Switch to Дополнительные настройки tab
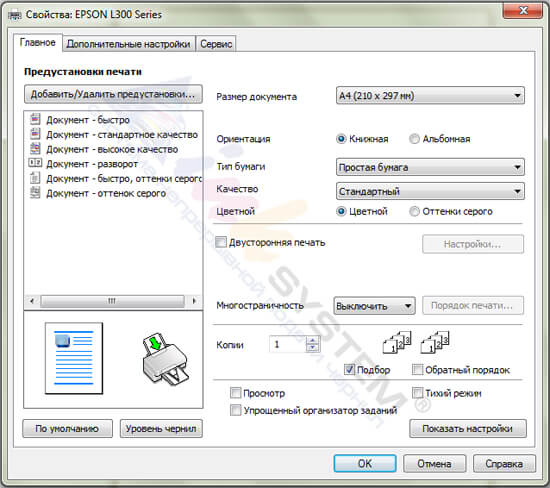Screen dimensions: 550x488 tap(128, 44)
